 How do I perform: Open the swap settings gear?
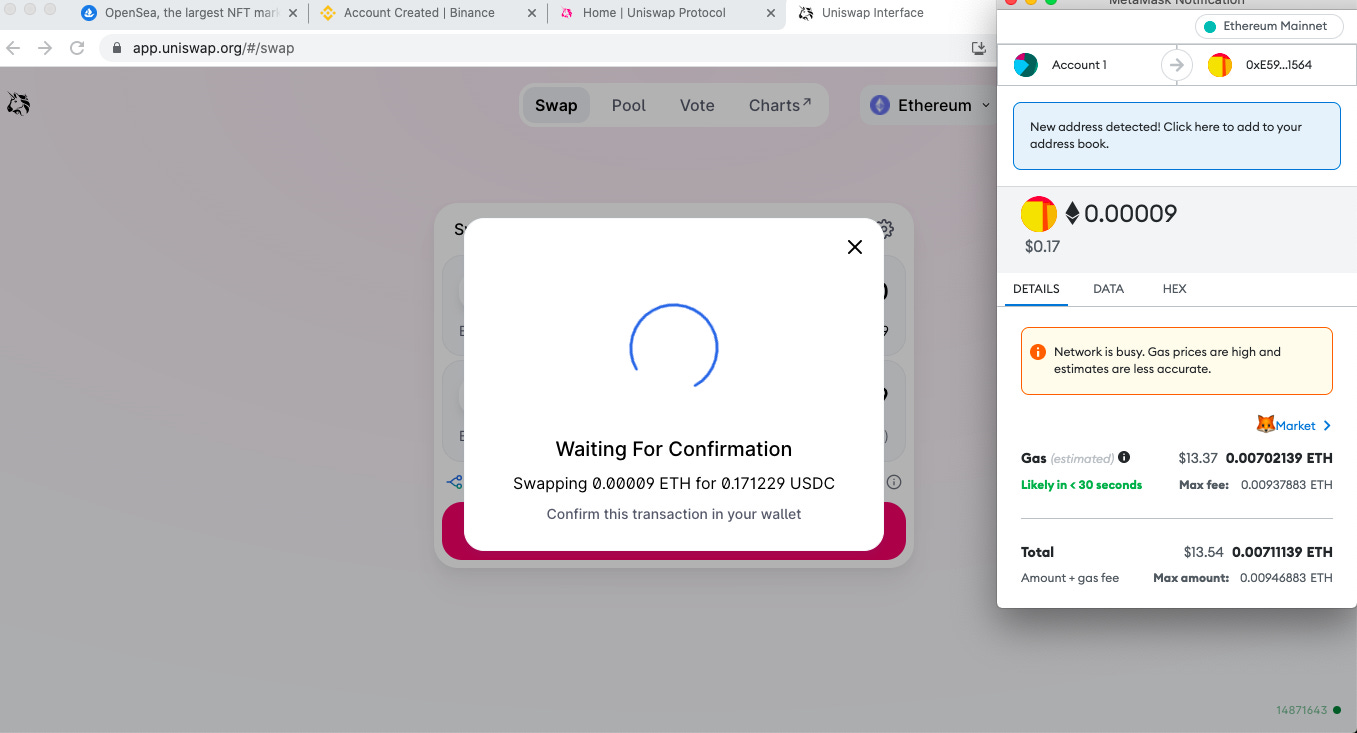tap(884, 229)
